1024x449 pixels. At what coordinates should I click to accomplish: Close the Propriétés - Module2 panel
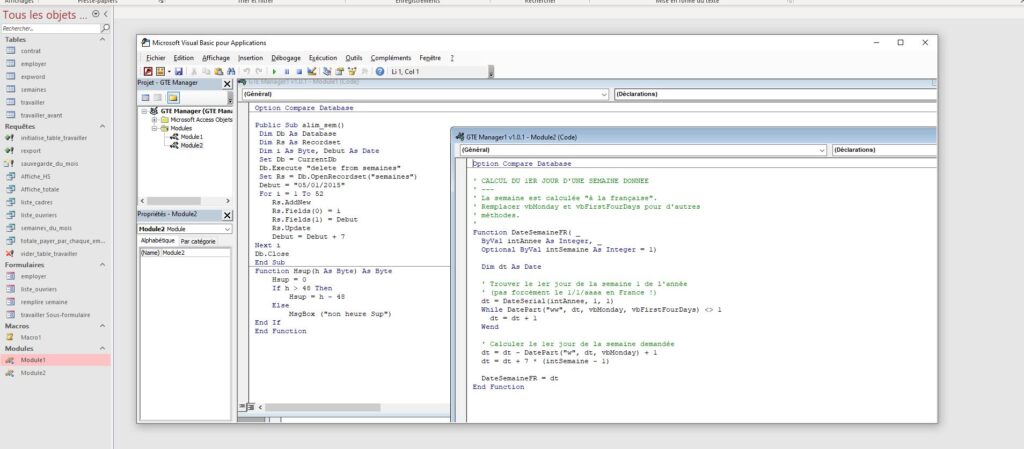[227, 214]
